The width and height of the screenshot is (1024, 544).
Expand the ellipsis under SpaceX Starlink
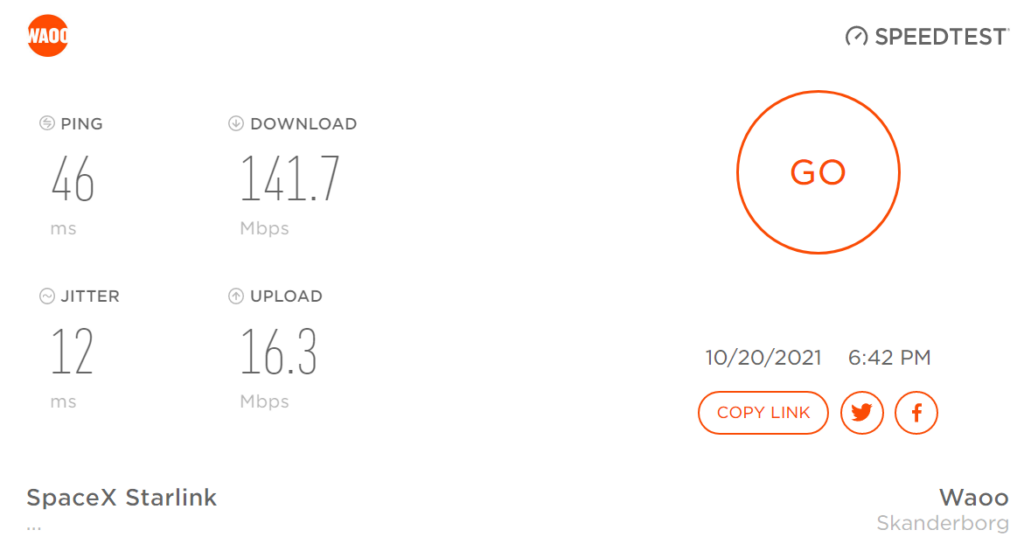[34, 528]
